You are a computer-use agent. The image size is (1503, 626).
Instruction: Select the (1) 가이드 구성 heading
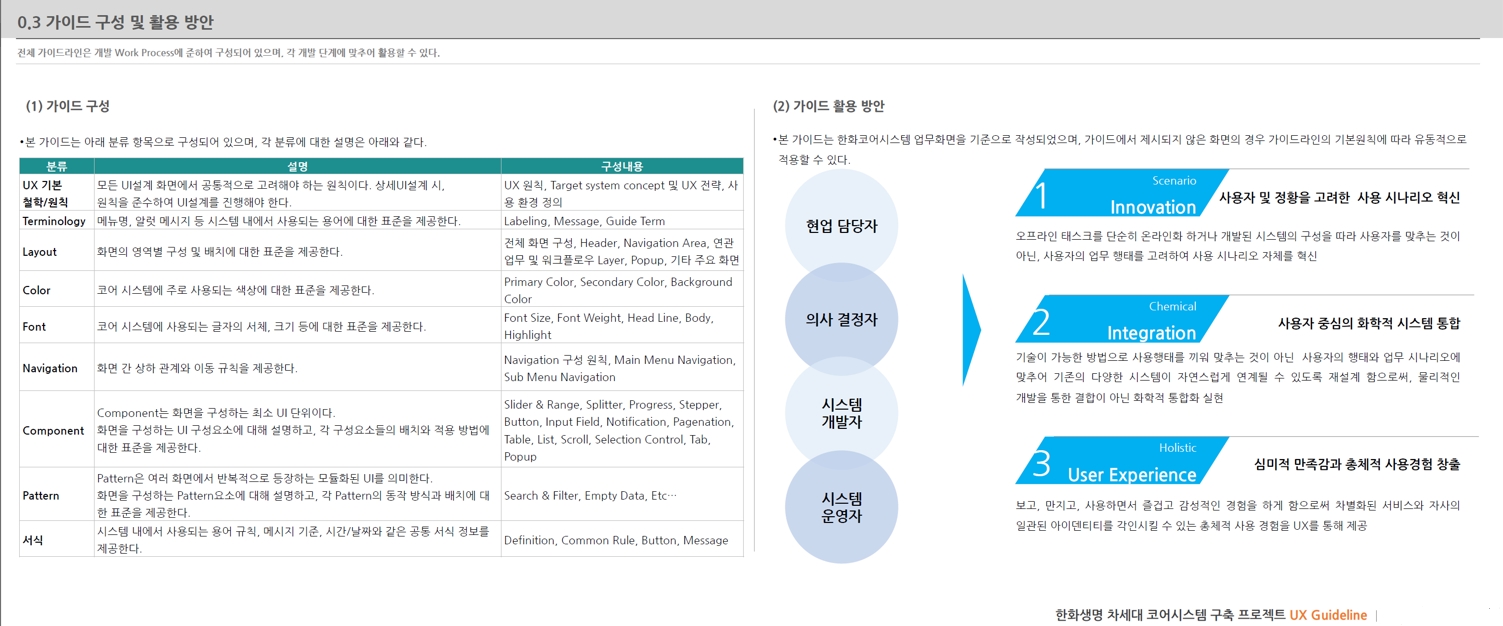coord(67,106)
